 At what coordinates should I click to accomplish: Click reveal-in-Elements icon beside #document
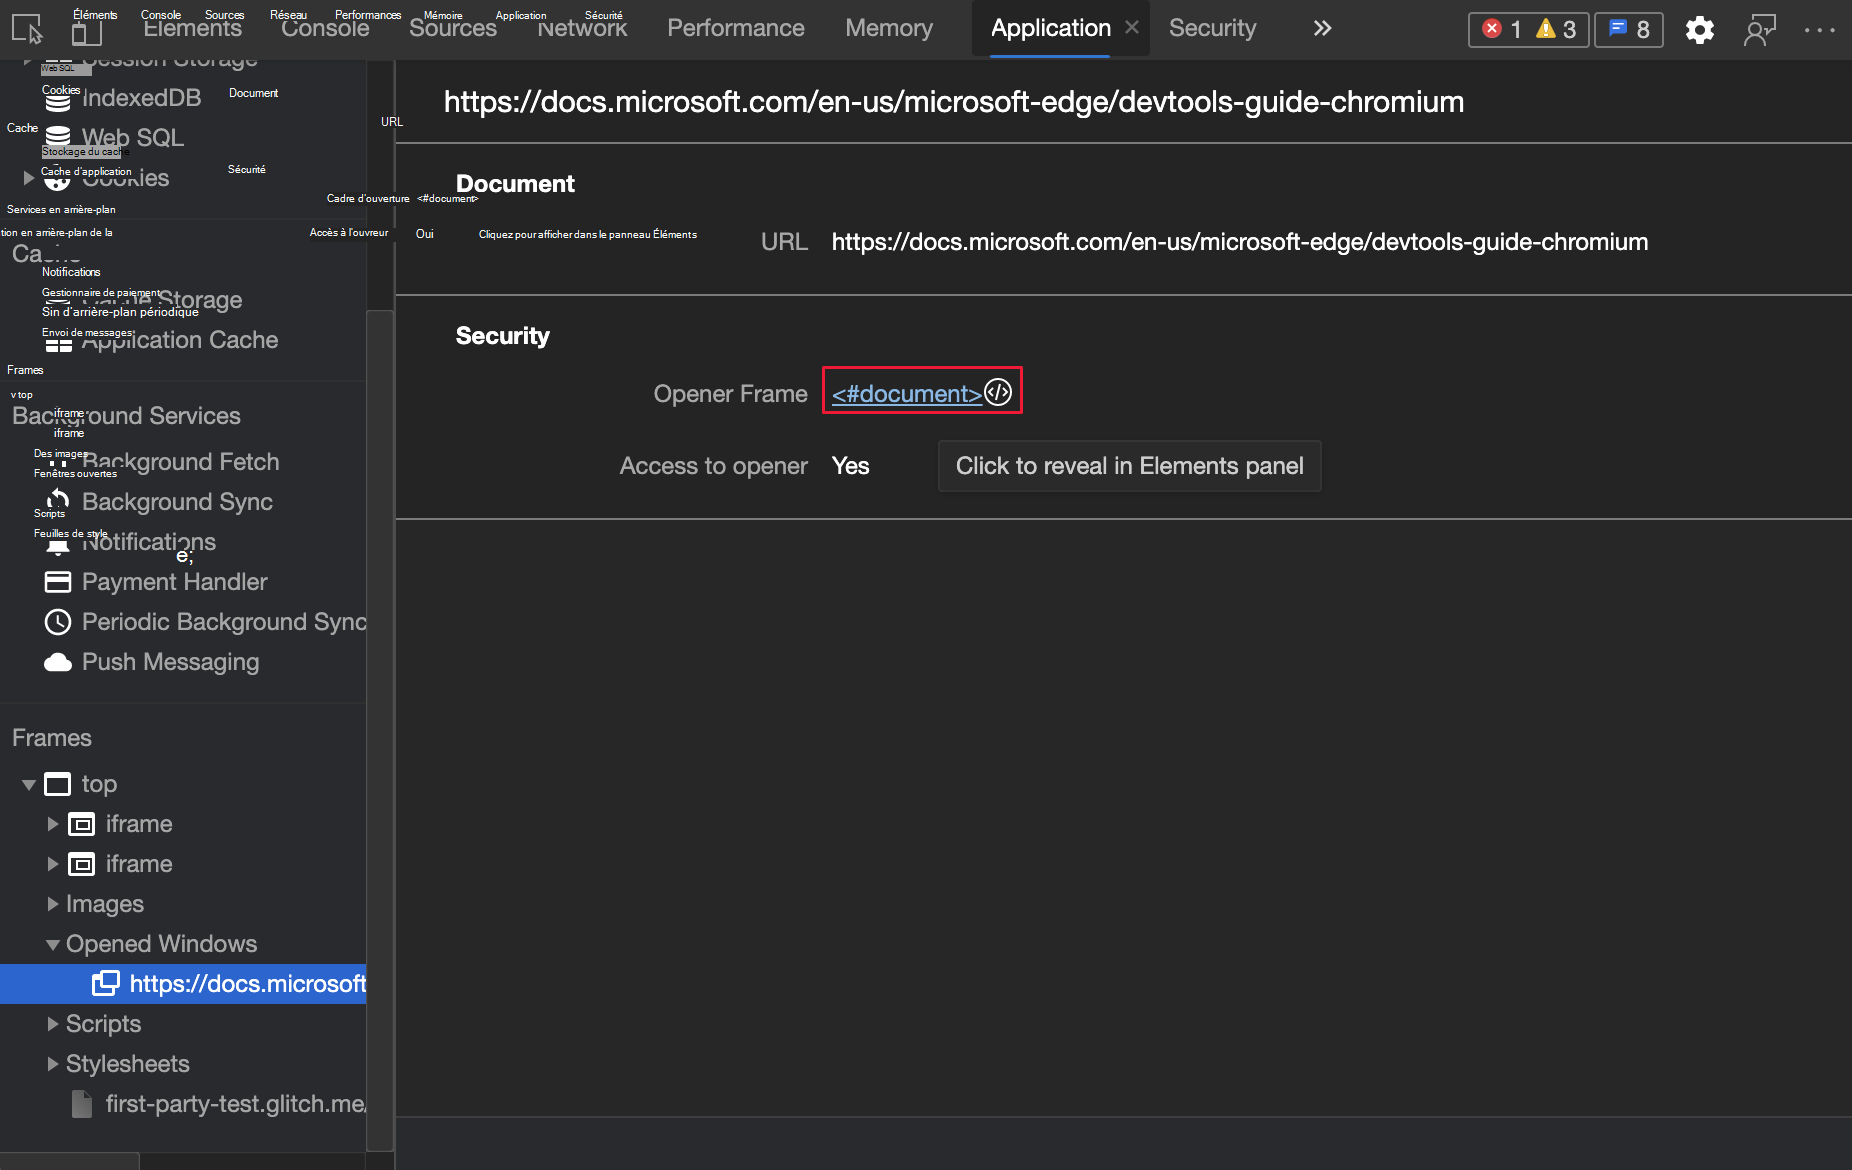[x=998, y=392]
